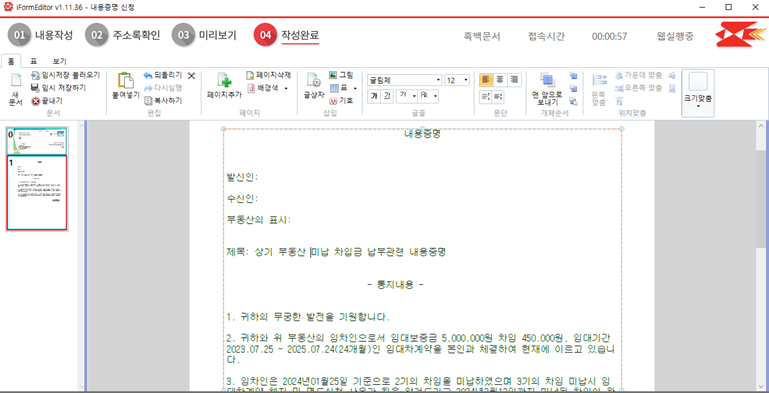Switch to the 표 ribbon tab
The width and height of the screenshot is (769, 393).
[x=33, y=61]
